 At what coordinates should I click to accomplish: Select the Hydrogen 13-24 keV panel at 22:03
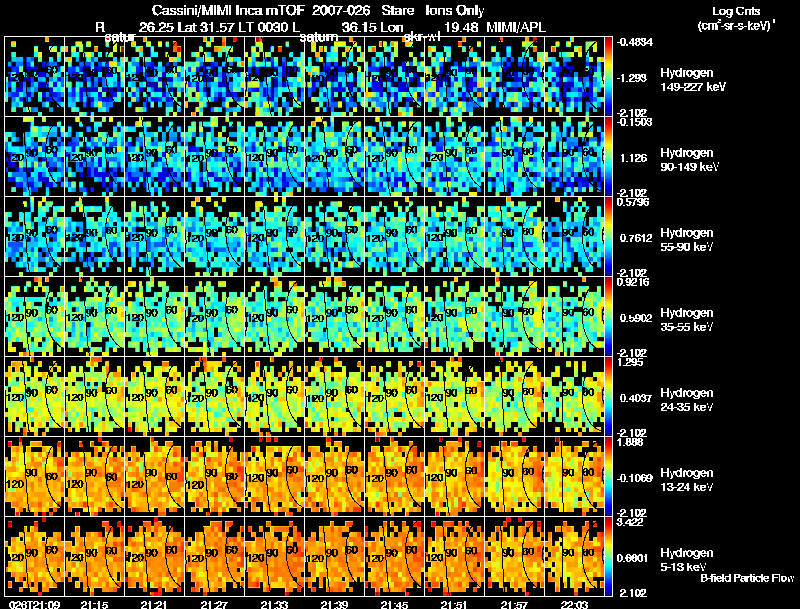(575, 477)
